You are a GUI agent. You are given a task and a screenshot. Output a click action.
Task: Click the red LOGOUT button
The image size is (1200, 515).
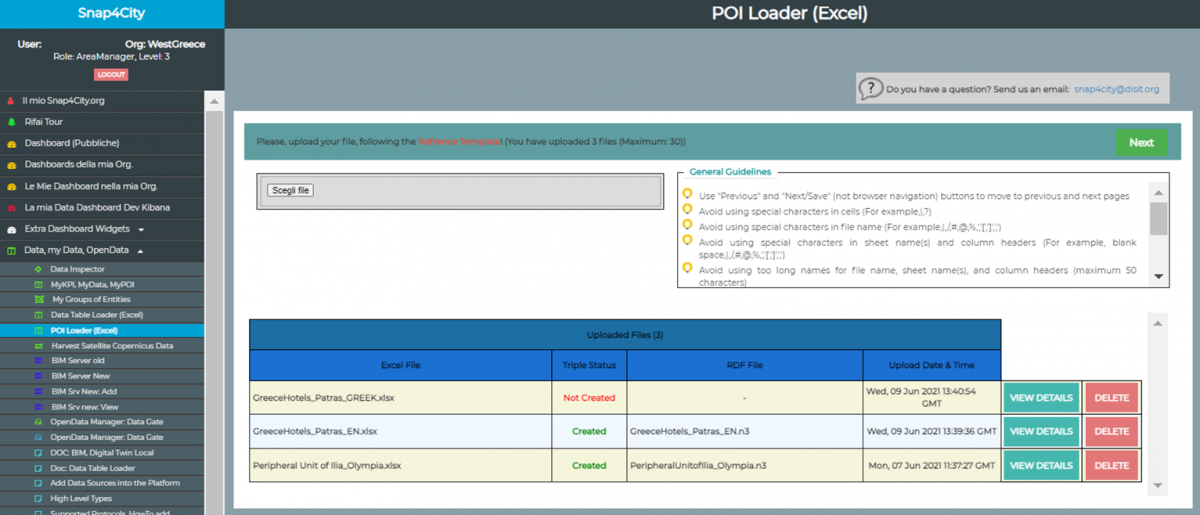(x=111, y=75)
